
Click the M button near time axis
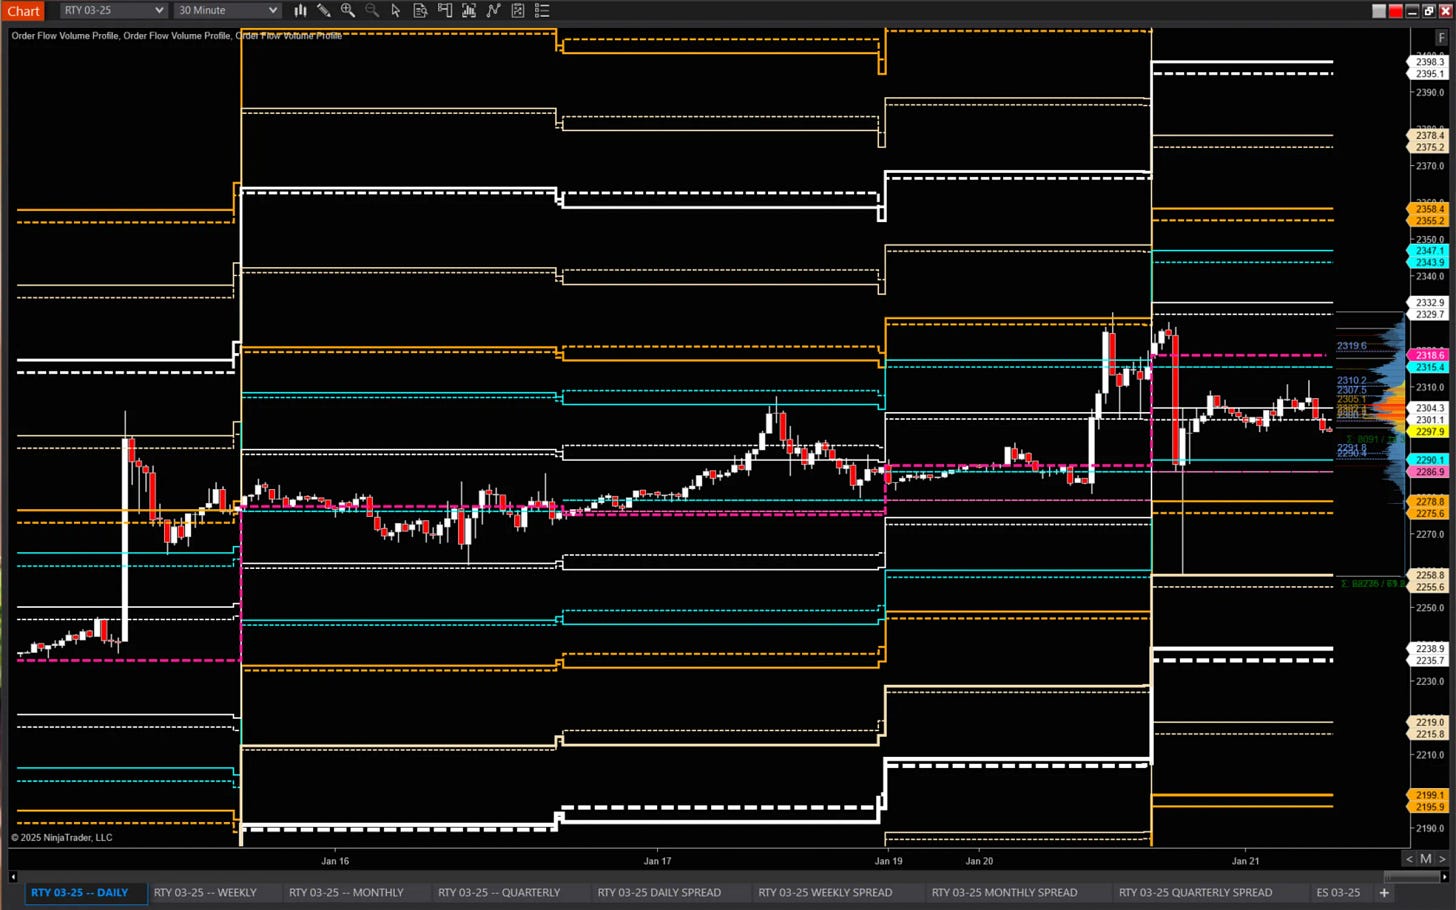(x=1426, y=859)
